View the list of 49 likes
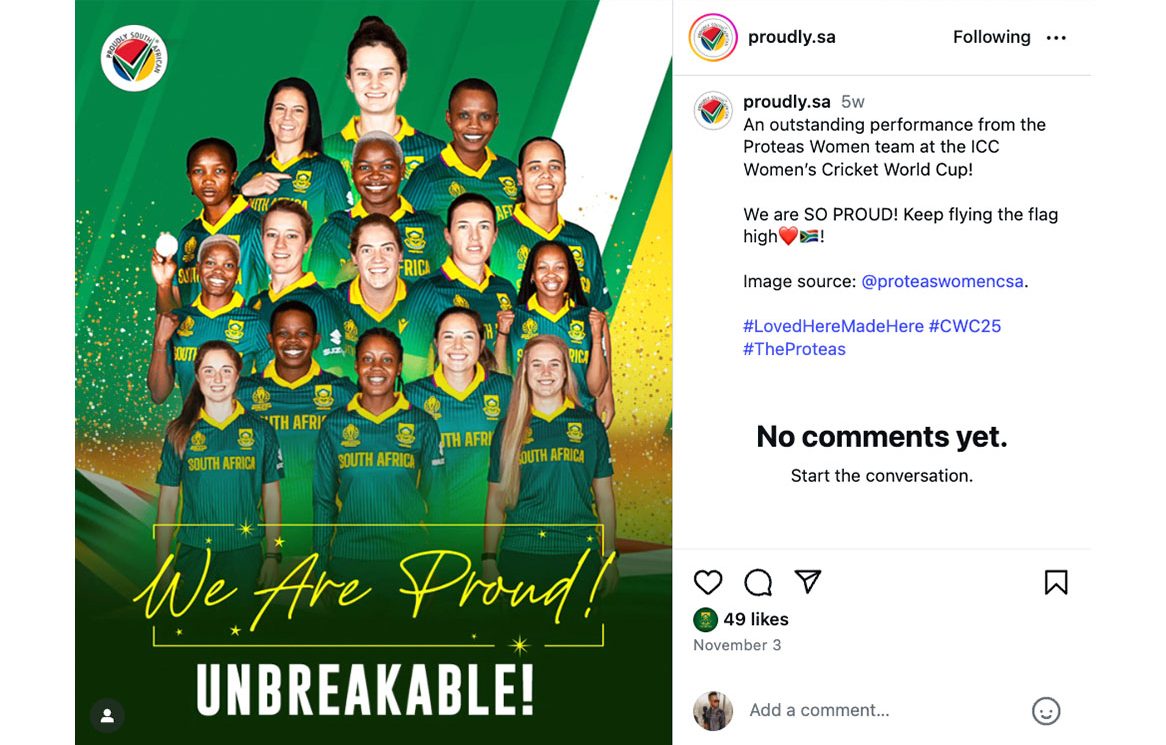 click(756, 620)
